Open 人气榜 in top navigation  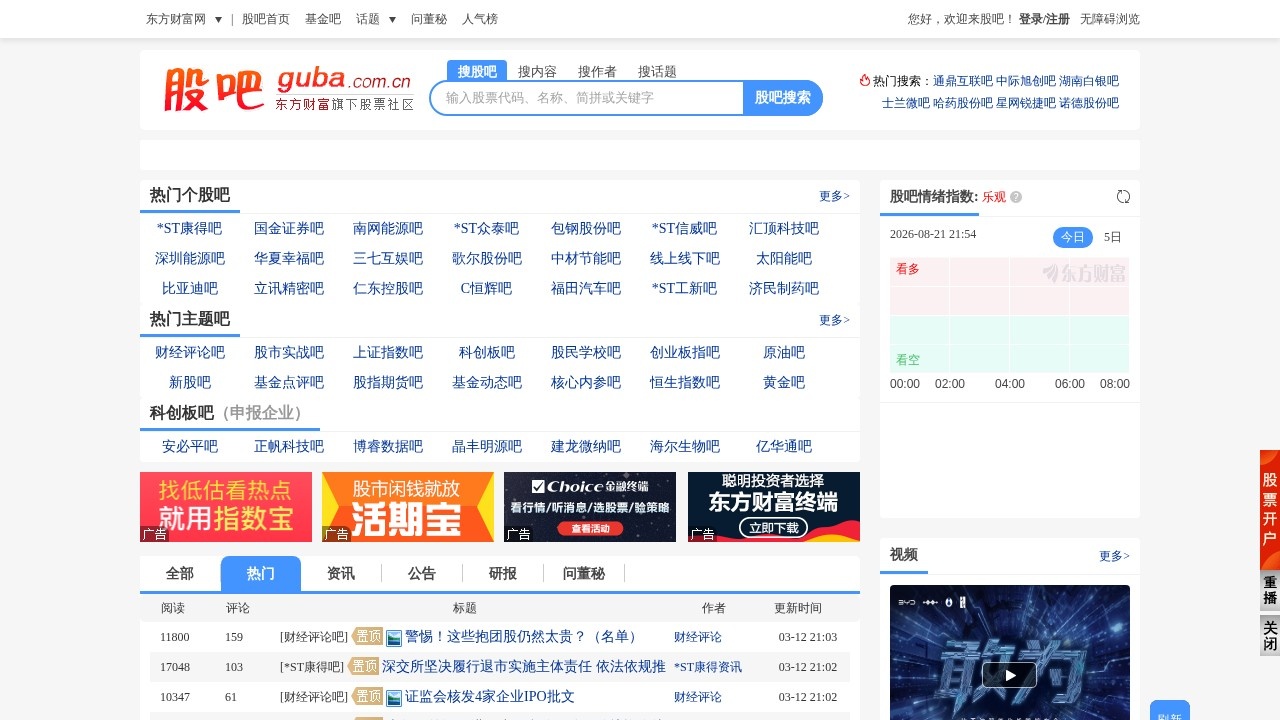coord(480,19)
